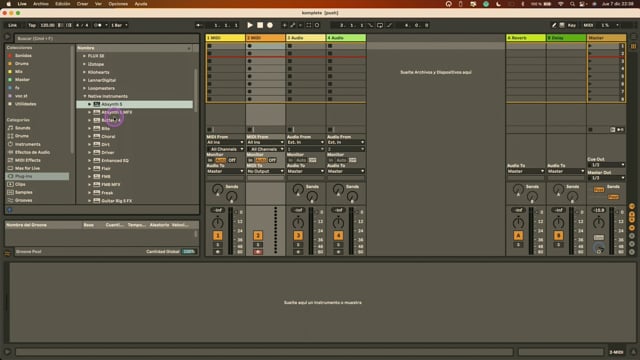Start playback with the Play button
Viewport: 640px width, 360px height.
pyautogui.click(x=250, y=25)
